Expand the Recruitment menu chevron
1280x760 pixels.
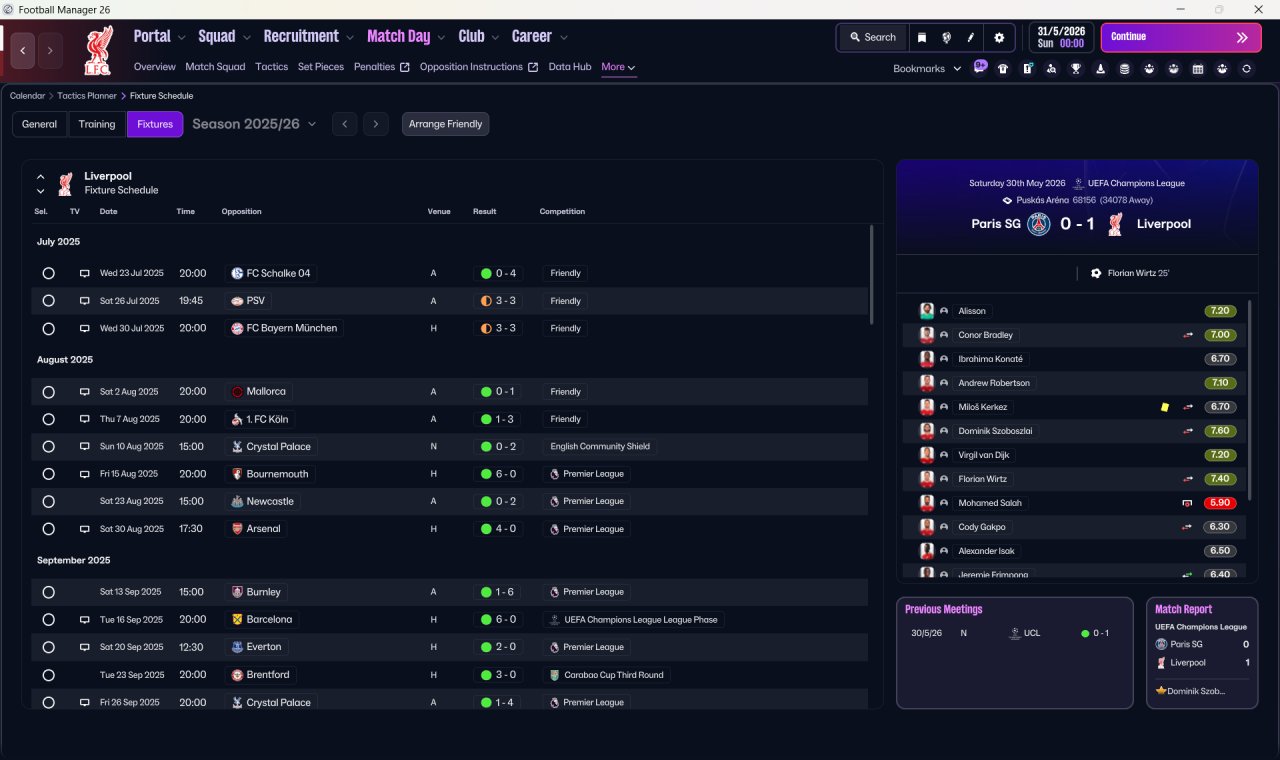tap(349, 38)
